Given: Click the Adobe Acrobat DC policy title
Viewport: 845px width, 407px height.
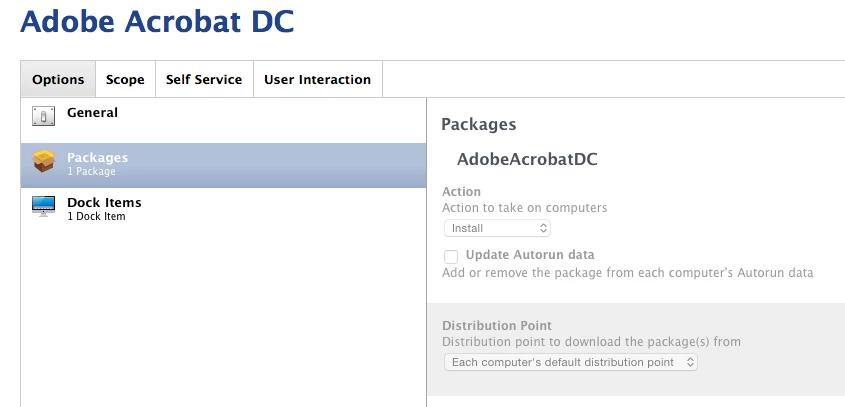Looking at the screenshot, I should [x=157, y=22].
